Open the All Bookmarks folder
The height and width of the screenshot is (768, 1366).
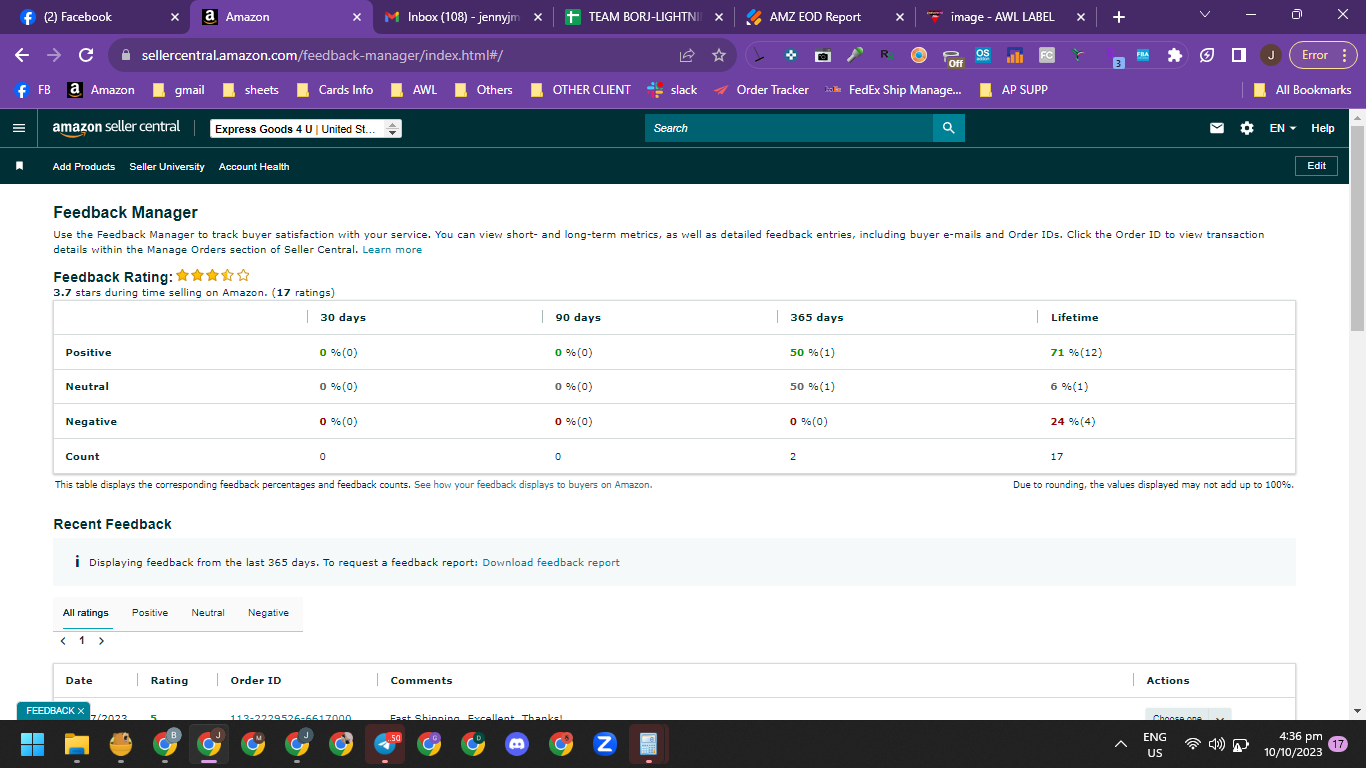point(1302,90)
